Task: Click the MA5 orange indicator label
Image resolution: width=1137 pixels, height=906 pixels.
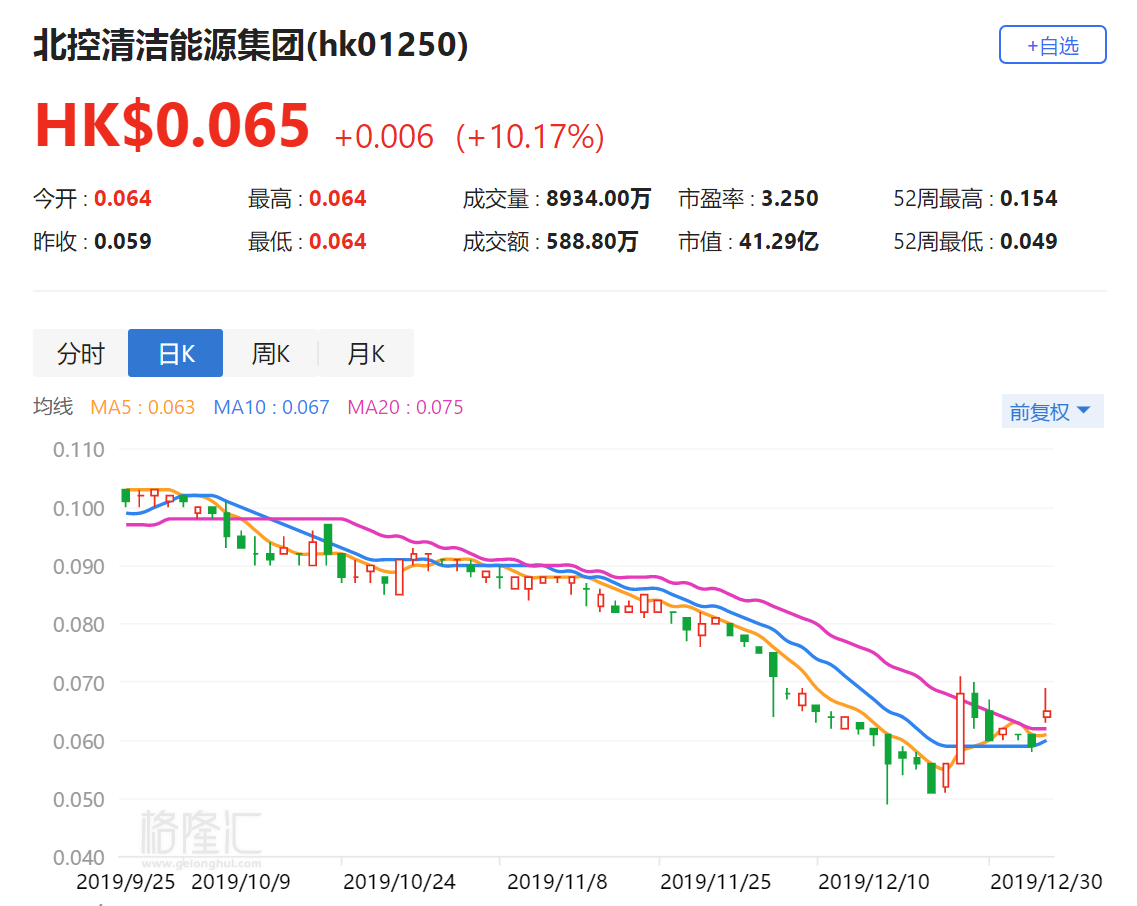Action: [x=142, y=407]
